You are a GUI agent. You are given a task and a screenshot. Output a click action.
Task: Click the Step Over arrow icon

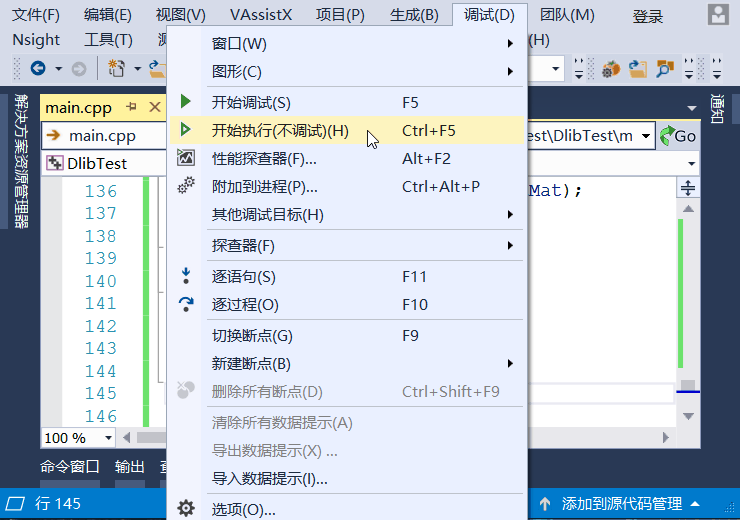pos(186,304)
